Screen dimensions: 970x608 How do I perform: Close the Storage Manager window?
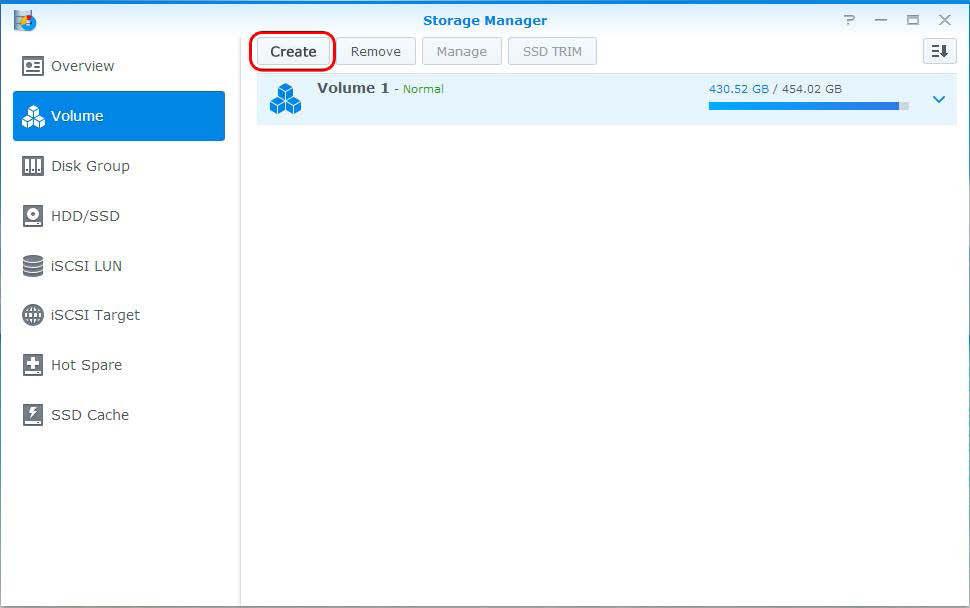click(x=945, y=20)
